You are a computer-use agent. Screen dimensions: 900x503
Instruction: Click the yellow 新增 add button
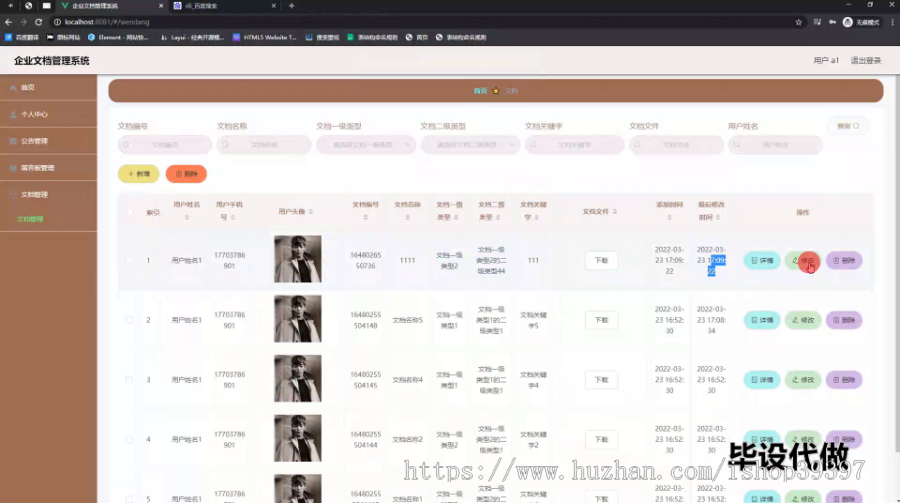138,173
